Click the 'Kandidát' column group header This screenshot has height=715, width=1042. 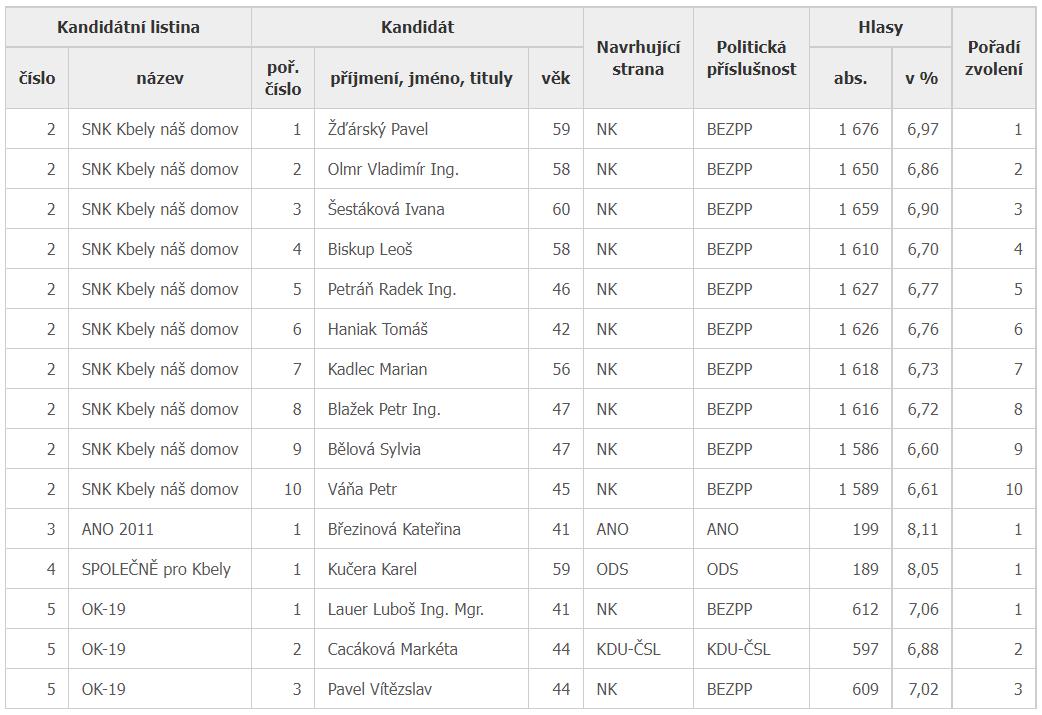coord(417,27)
